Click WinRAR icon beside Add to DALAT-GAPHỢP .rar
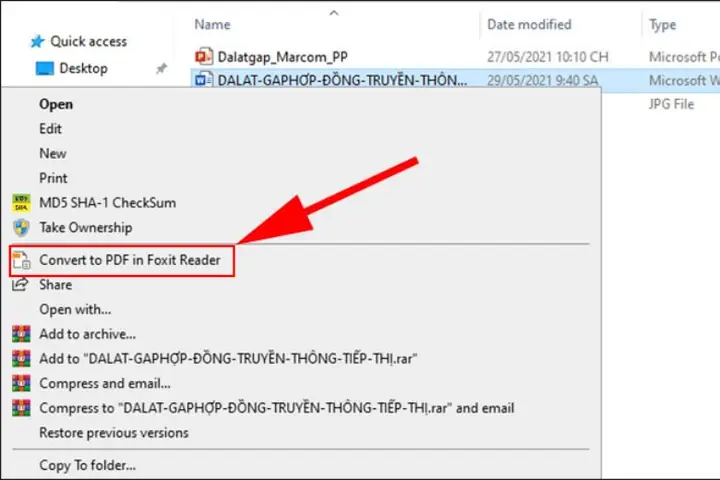The image size is (720, 480). [x=21, y=358]
